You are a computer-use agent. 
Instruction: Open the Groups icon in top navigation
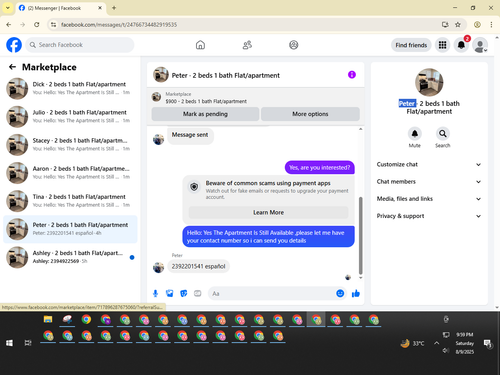(294, 45)
